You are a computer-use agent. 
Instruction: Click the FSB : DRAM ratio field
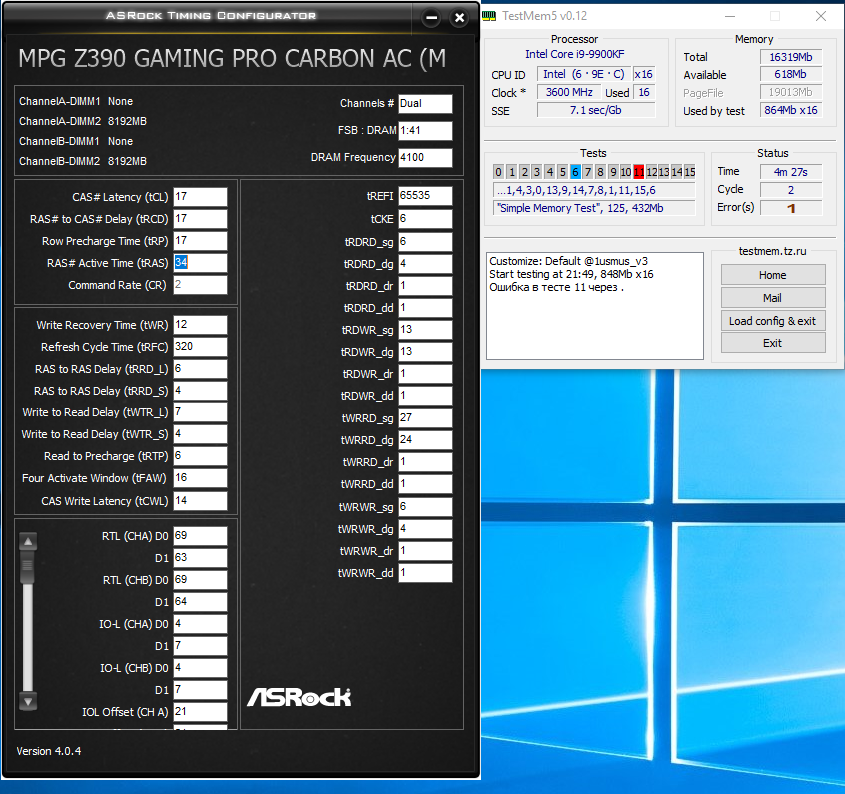[425, 130]
